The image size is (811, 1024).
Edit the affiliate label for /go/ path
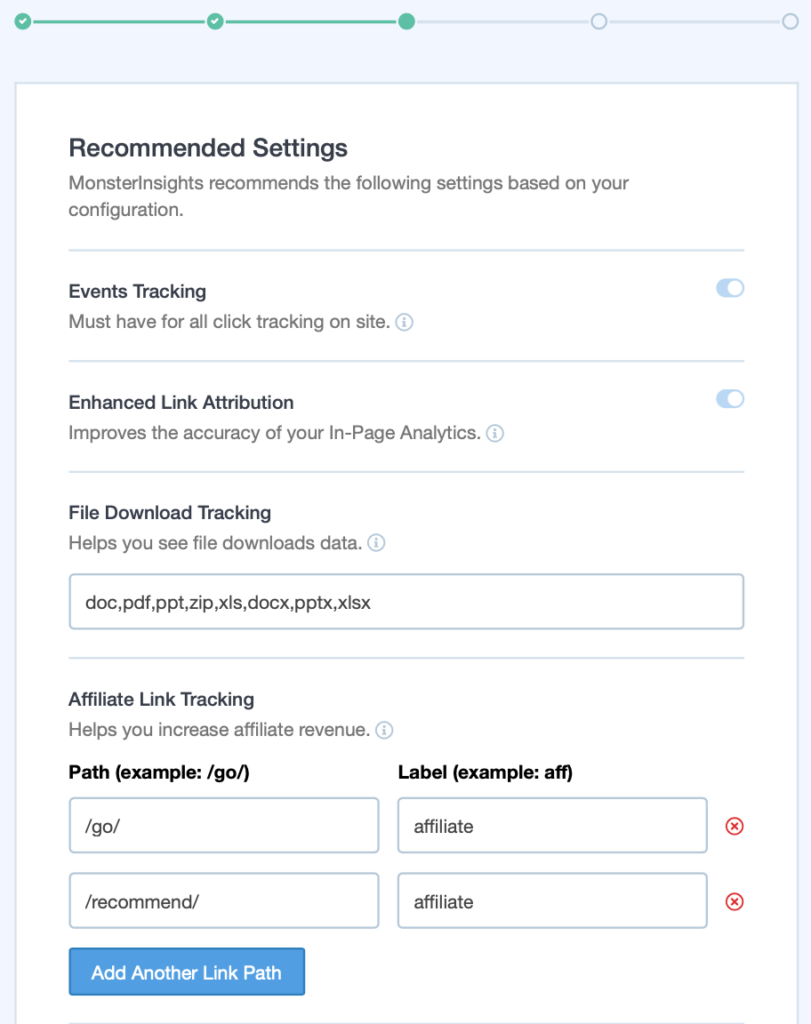click(x=552, y=825)
